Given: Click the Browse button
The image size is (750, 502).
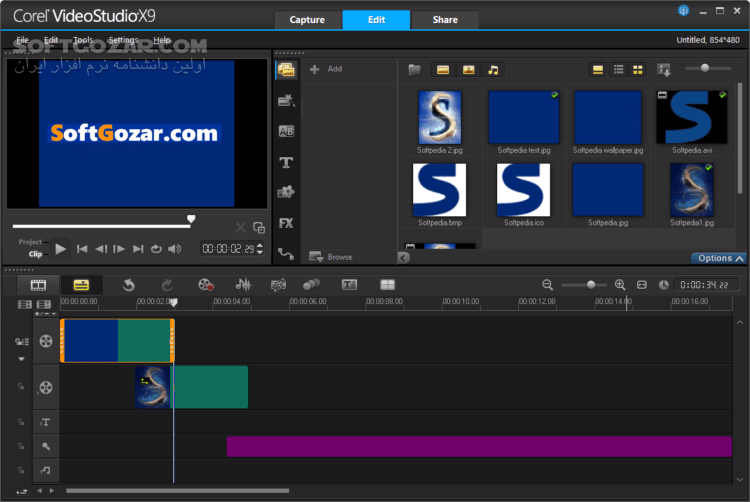Looking at the screenshot, I should coord(331,257).
